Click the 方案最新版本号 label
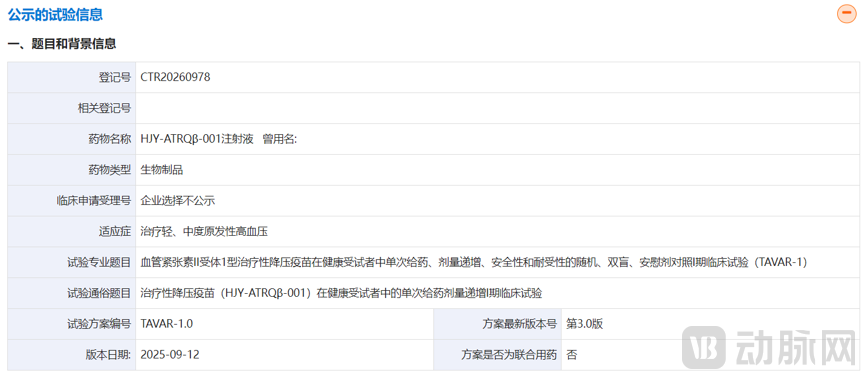Viewport: 865px width, 379px height. click(519, 324)
